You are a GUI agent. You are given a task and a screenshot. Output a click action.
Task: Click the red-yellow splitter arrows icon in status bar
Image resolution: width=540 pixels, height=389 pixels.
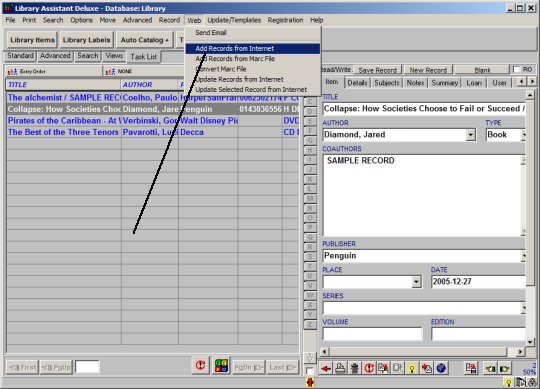coord(310,382)
